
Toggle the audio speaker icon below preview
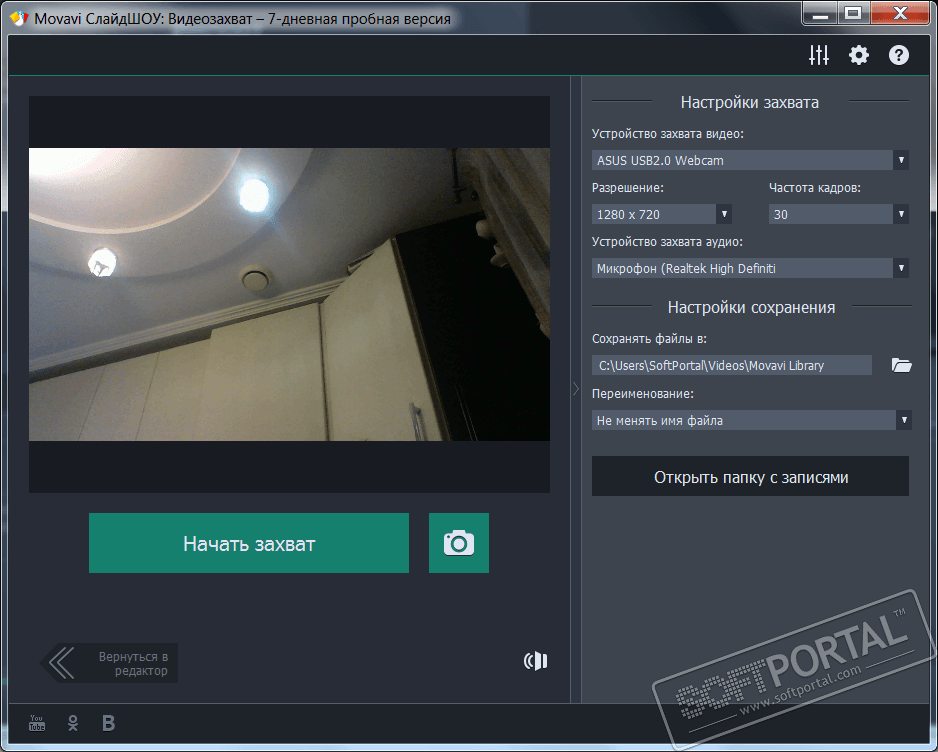pyautogui.click(x=535, y=661)
